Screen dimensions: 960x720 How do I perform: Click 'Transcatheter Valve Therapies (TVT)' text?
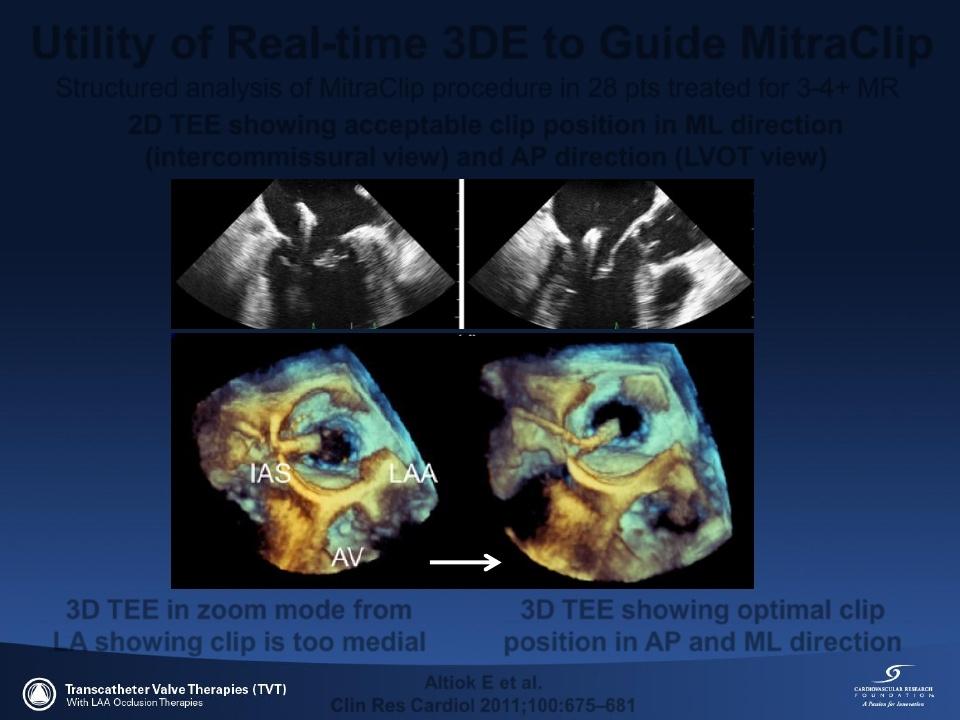(176, 689)
